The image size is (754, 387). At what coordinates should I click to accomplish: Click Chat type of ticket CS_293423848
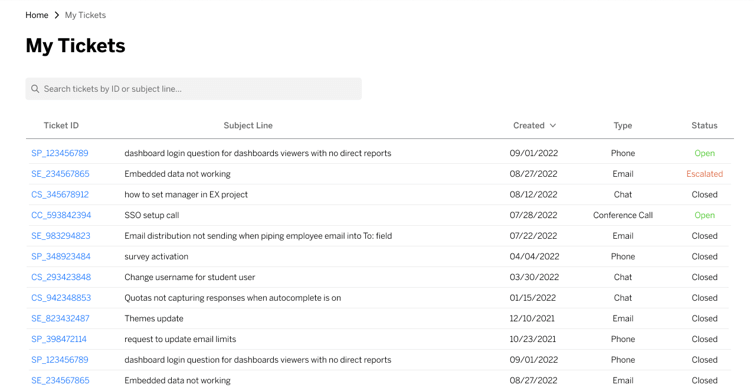point(623,277)
